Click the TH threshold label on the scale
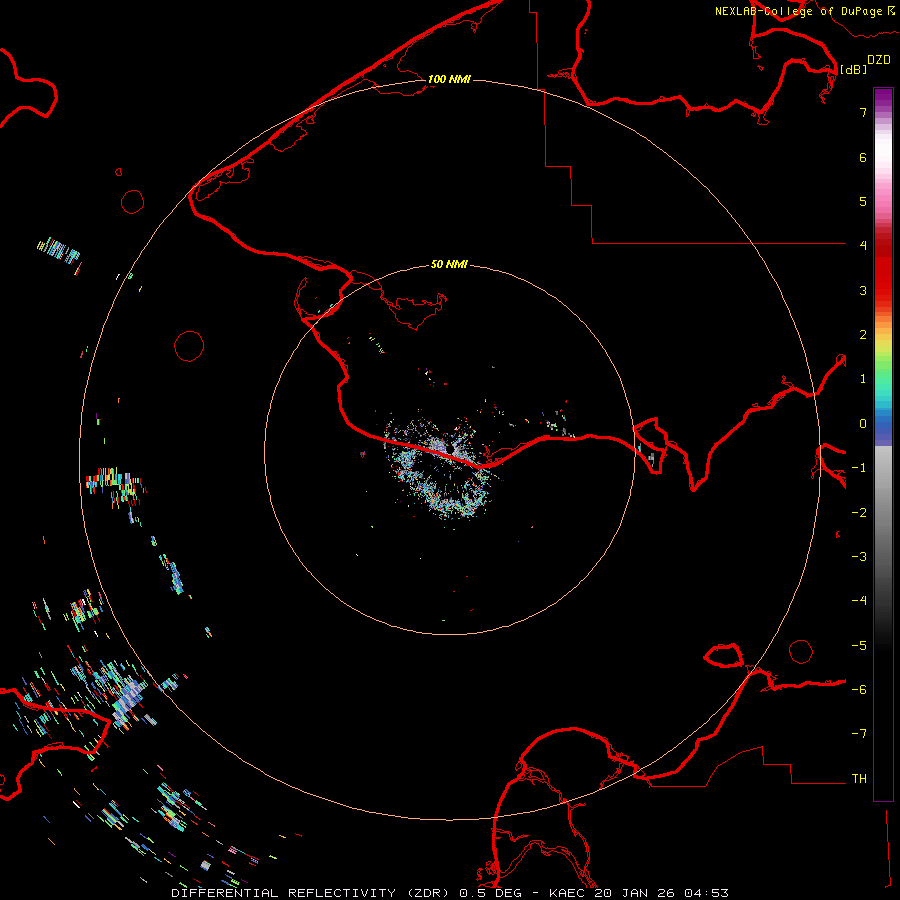This screenshot has width=900, height=900. click(x=859, y=779)
